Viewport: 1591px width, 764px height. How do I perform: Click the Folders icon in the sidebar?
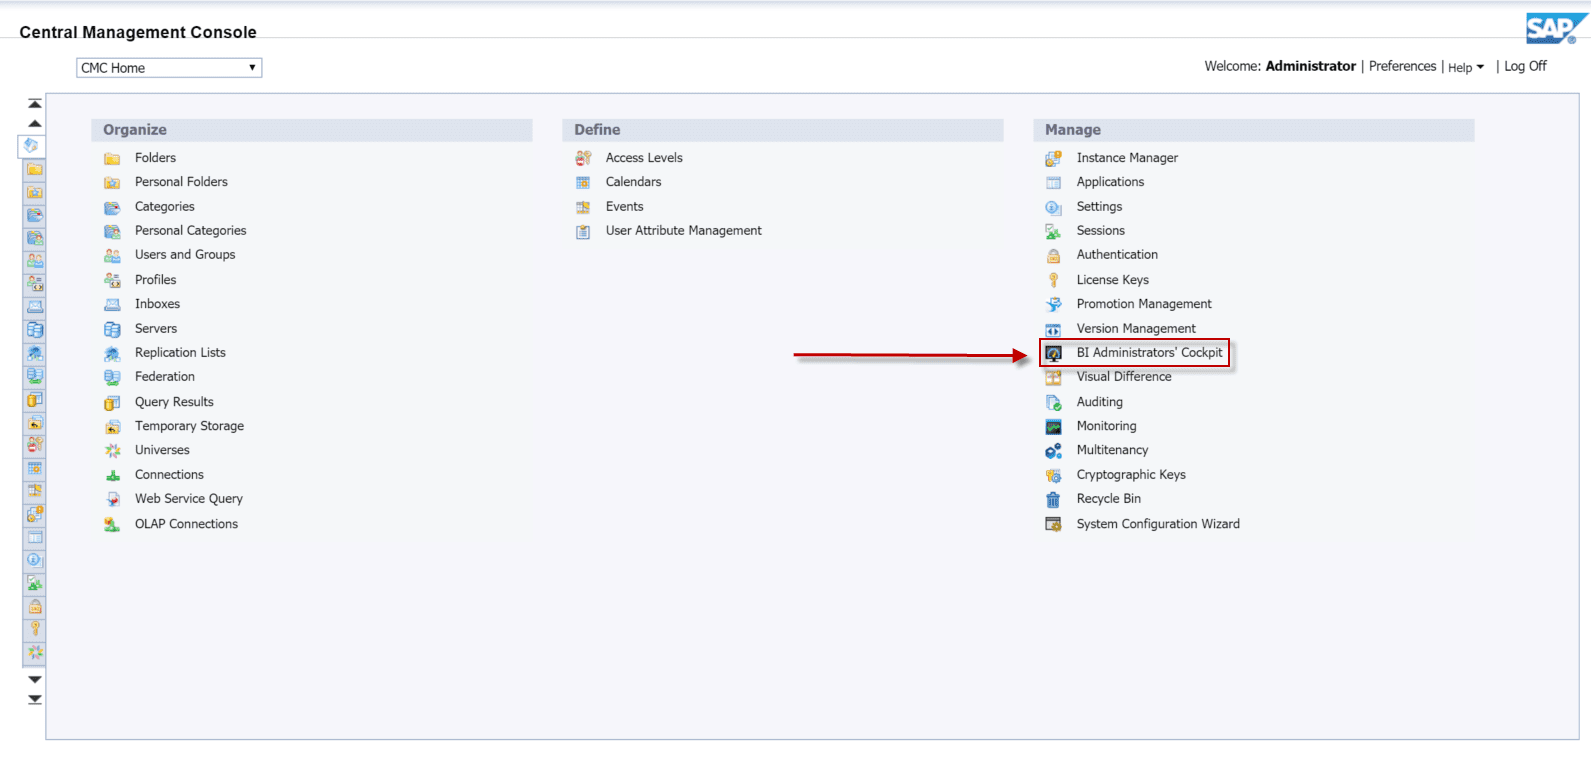click(35, 170)
